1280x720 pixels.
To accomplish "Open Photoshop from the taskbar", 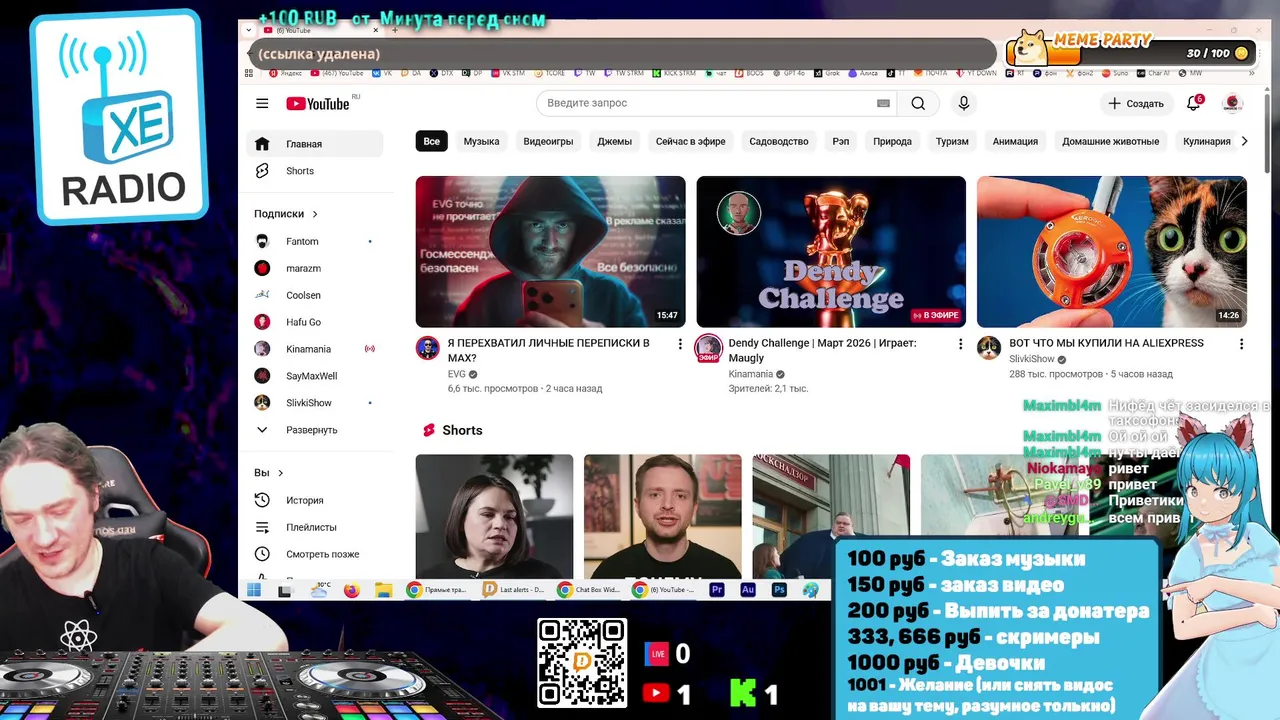I will [x=779, y=590].
